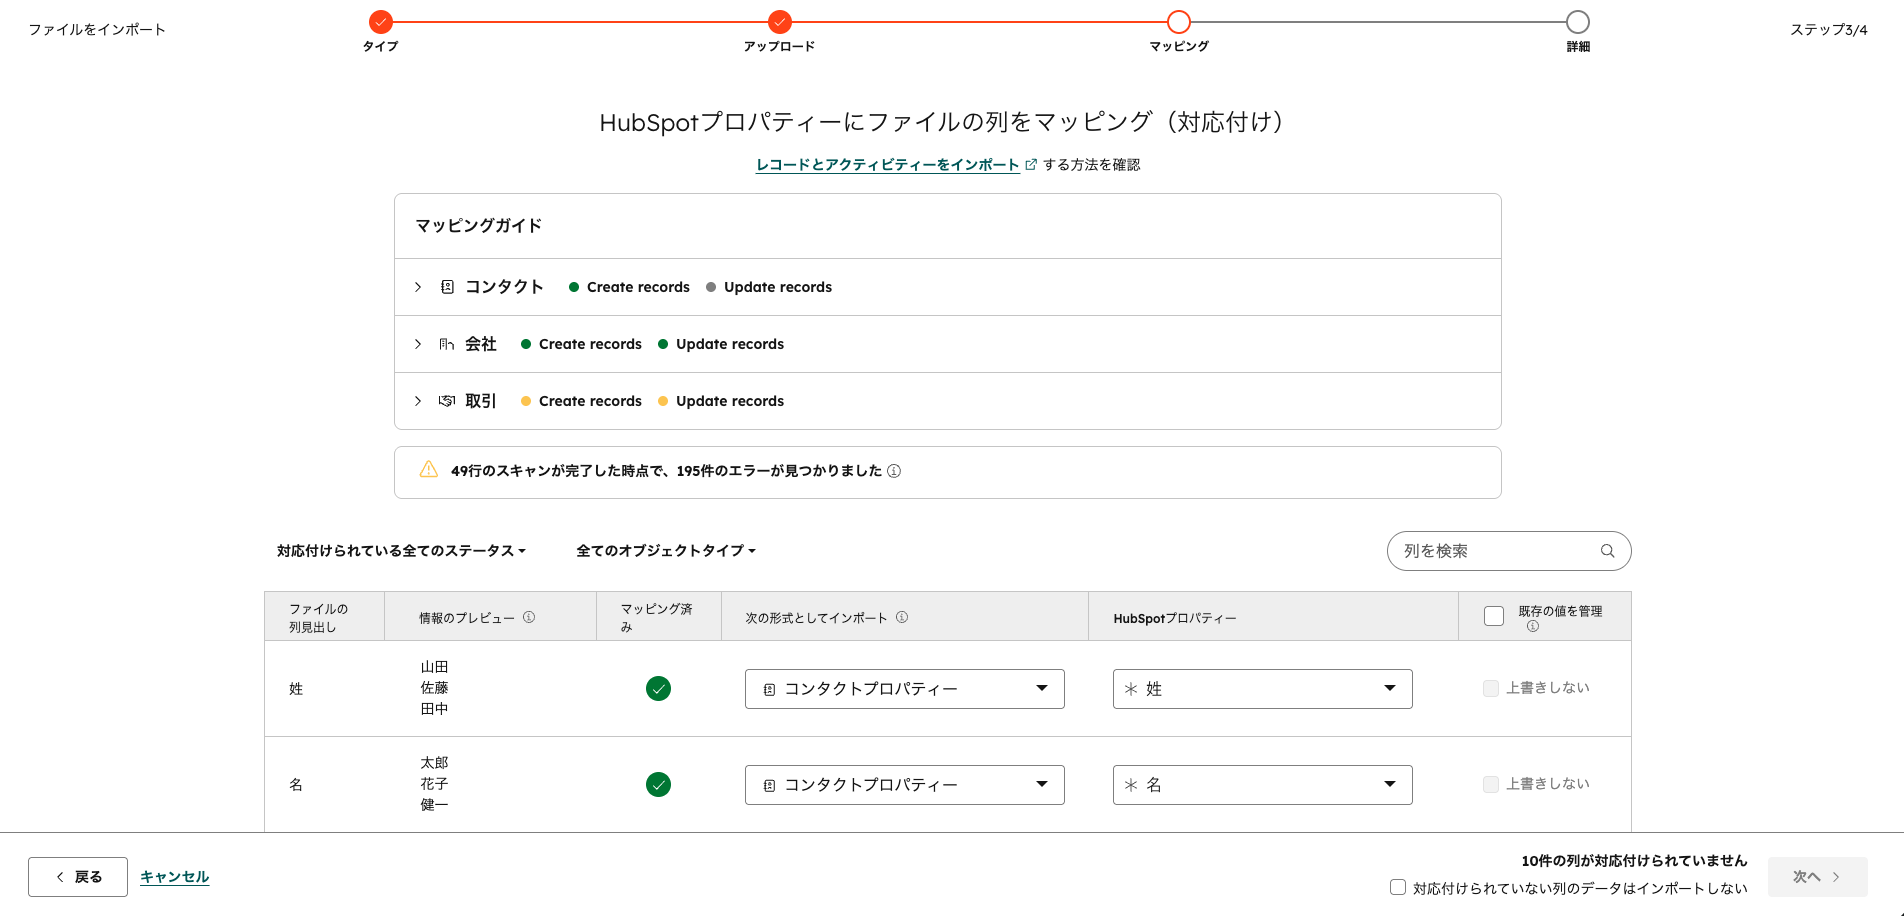Image resolution: width=1904 pixels, height=916 pixels.
Task: Open コンタクトプロパティー dropdown in 姓 row
Action: pos(904,689)
